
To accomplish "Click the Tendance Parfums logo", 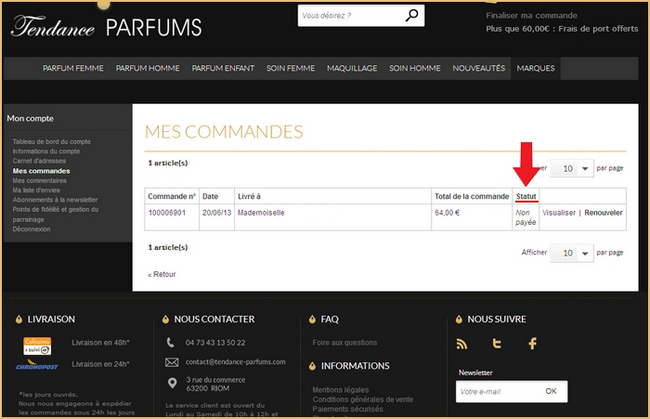I will point(107,27).
